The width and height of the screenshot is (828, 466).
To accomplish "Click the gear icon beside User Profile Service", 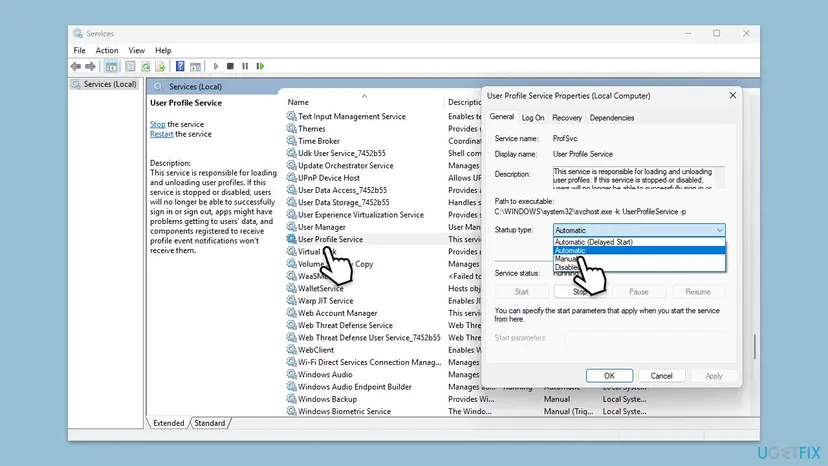I will pos(291,239).
